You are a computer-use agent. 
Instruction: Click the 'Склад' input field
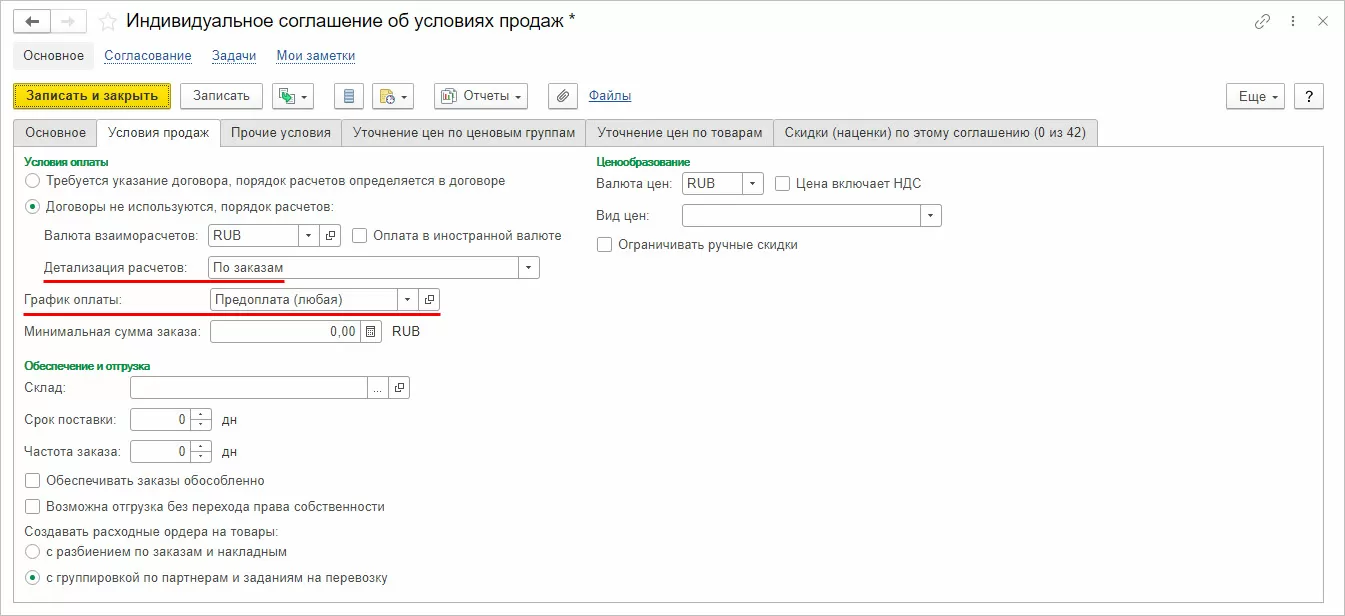[249, 388]
